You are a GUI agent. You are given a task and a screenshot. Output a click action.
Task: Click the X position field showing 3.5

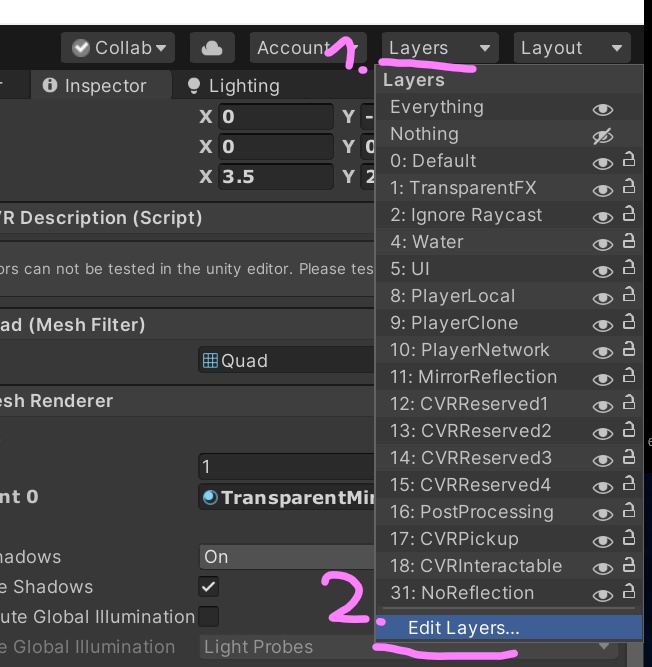coord(275,177)
